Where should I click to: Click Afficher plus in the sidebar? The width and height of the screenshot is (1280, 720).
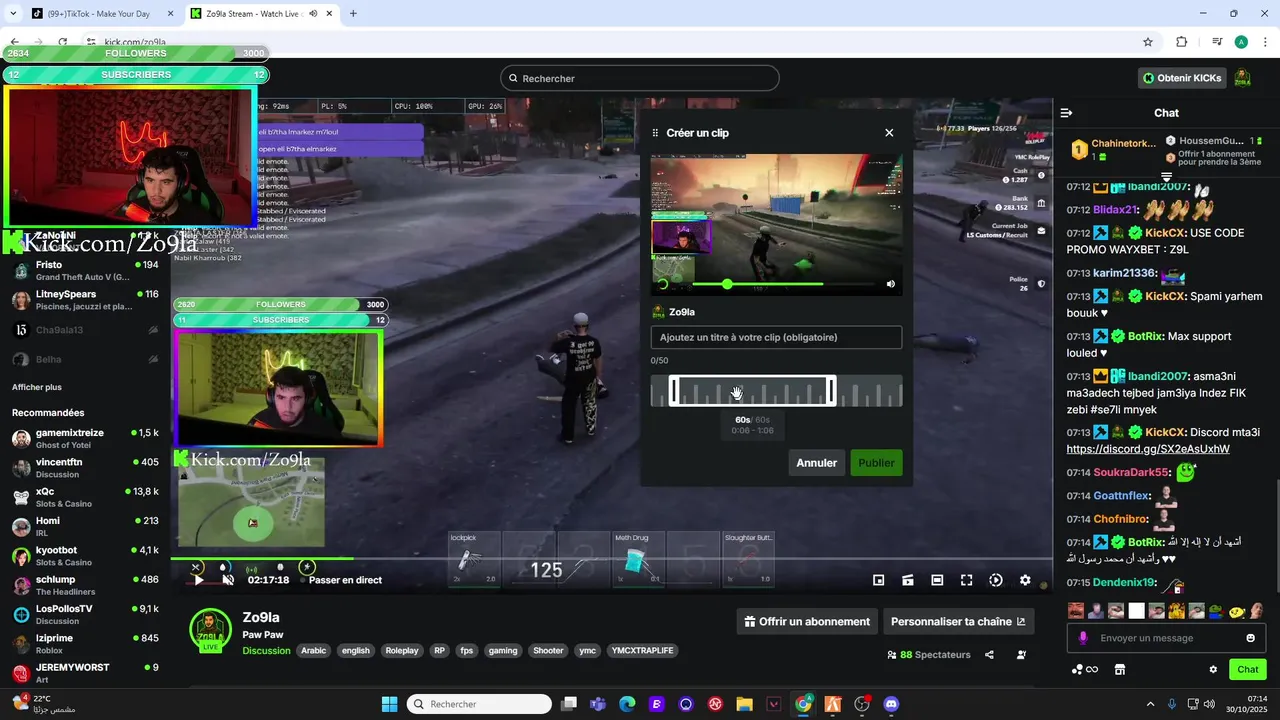pos(37,387)
